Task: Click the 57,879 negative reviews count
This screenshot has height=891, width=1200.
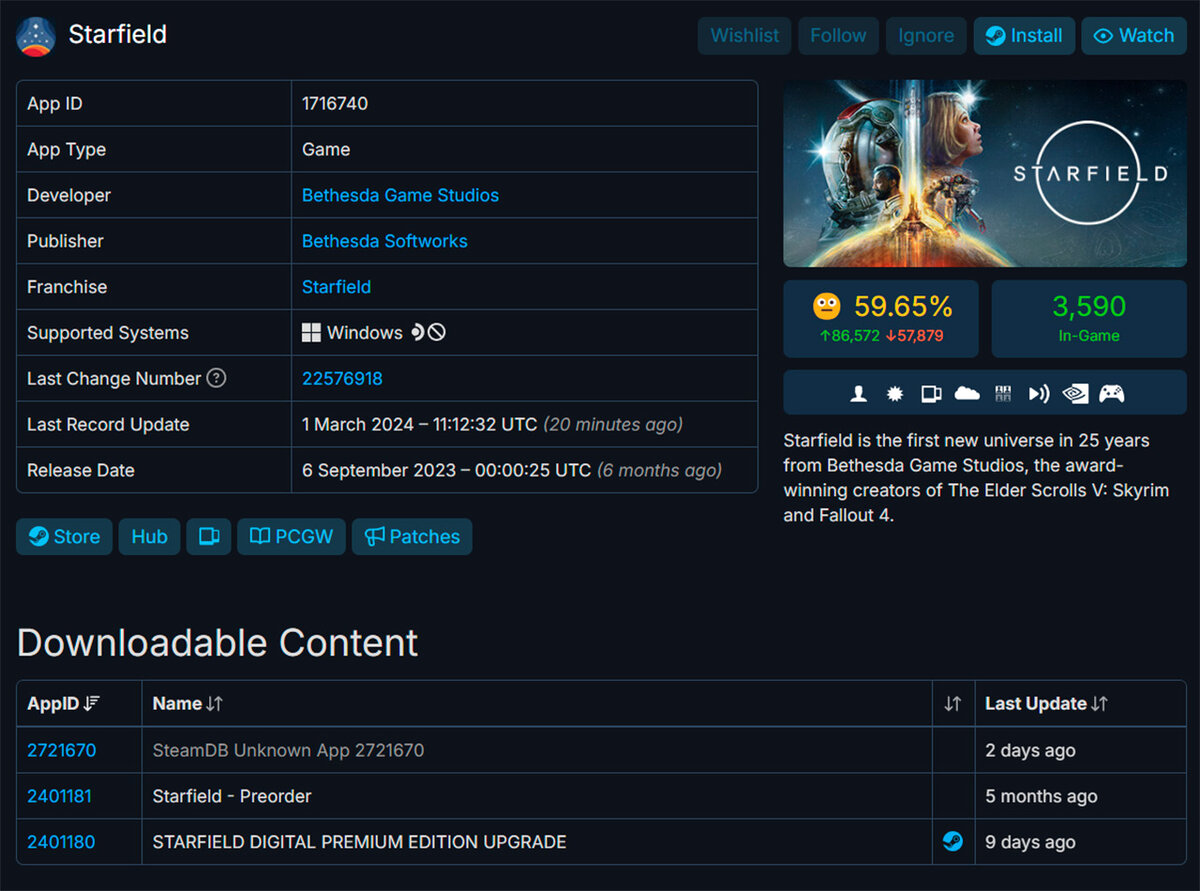Action: pos(914,336)
